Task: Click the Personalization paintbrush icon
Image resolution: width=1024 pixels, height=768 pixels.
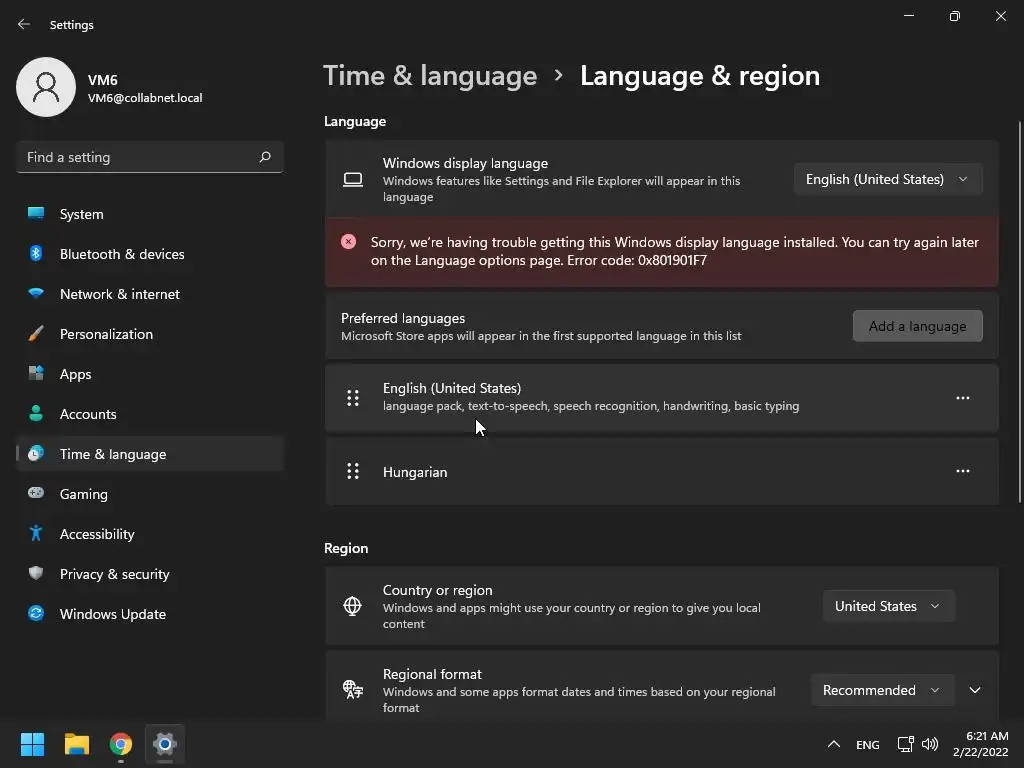Action: pyautogui.click(x=36, y=334)
